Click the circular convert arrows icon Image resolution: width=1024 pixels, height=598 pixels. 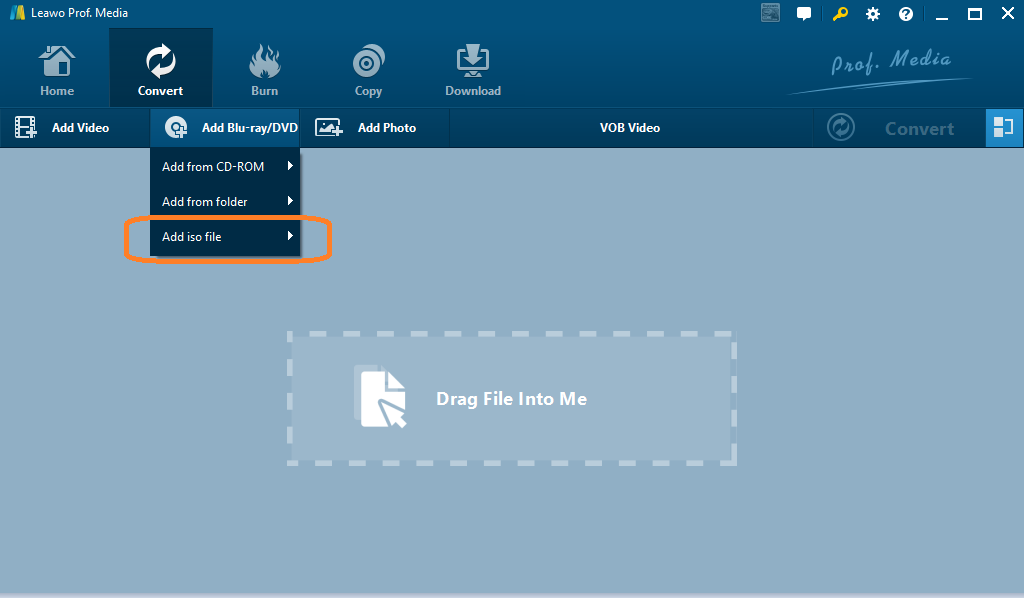(840, 127)
